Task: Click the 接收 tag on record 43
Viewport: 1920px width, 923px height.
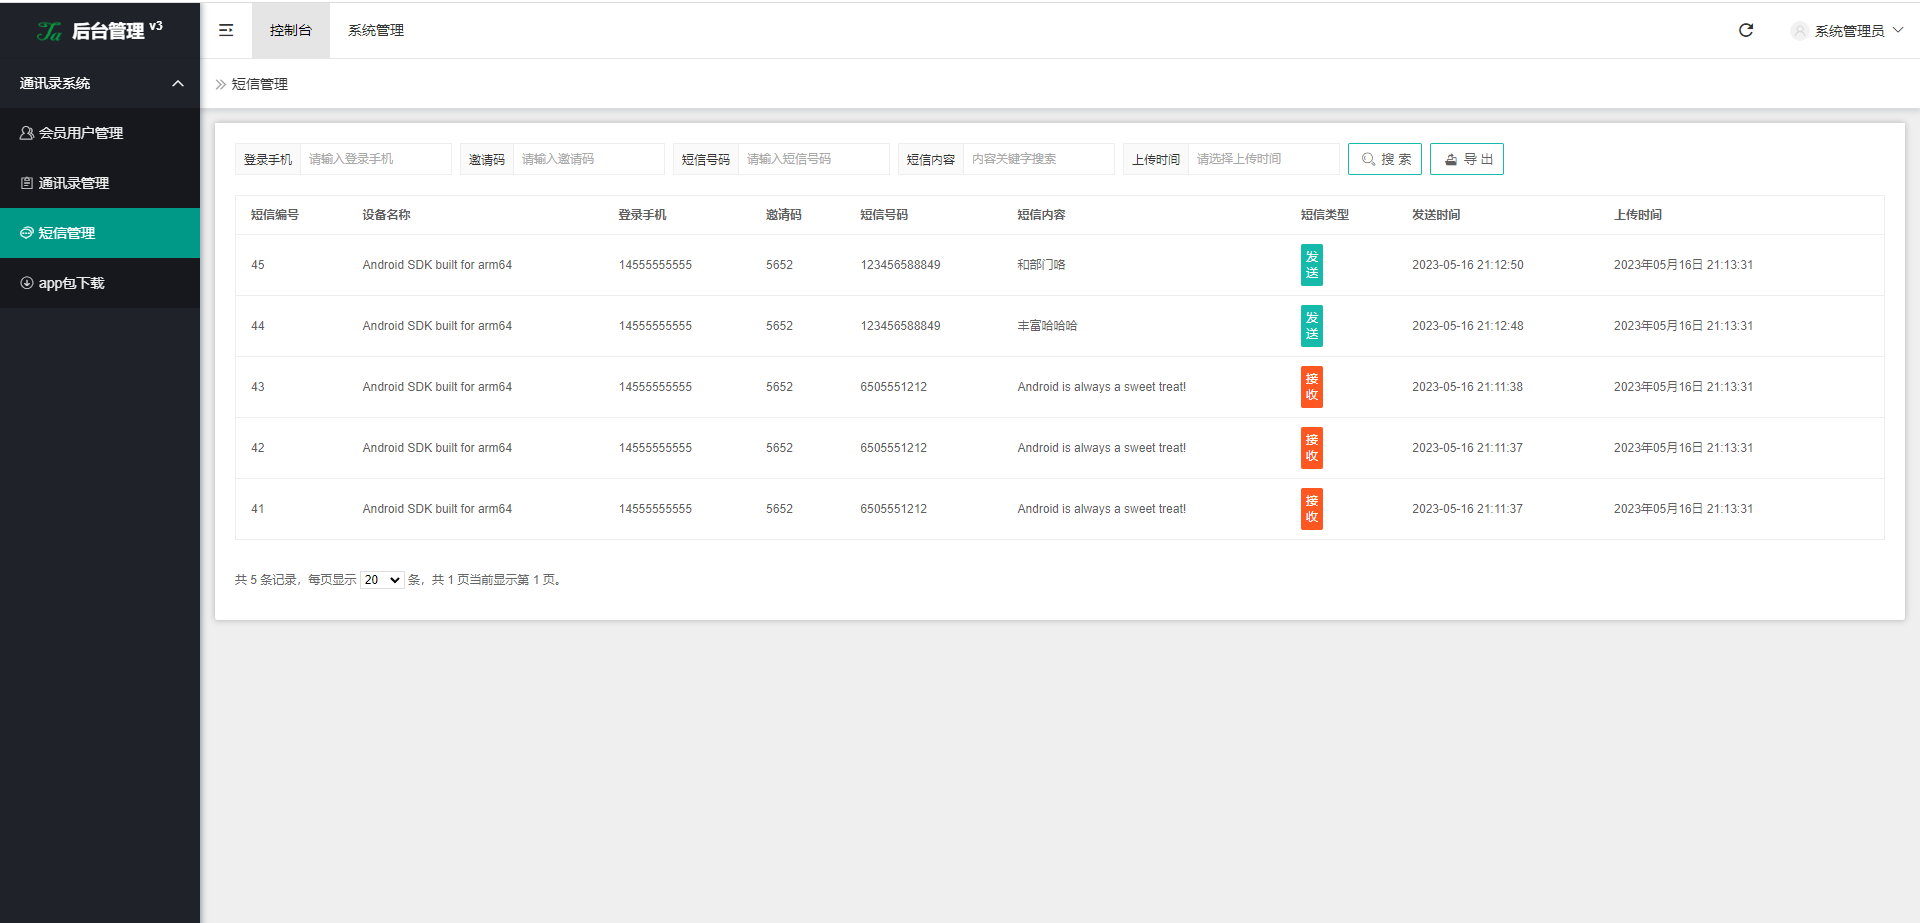Action: 1311,387
